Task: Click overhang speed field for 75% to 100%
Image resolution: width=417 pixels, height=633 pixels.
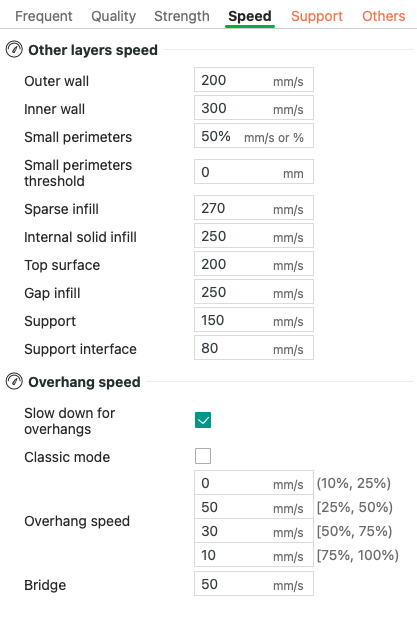Action: click(254, 555)
